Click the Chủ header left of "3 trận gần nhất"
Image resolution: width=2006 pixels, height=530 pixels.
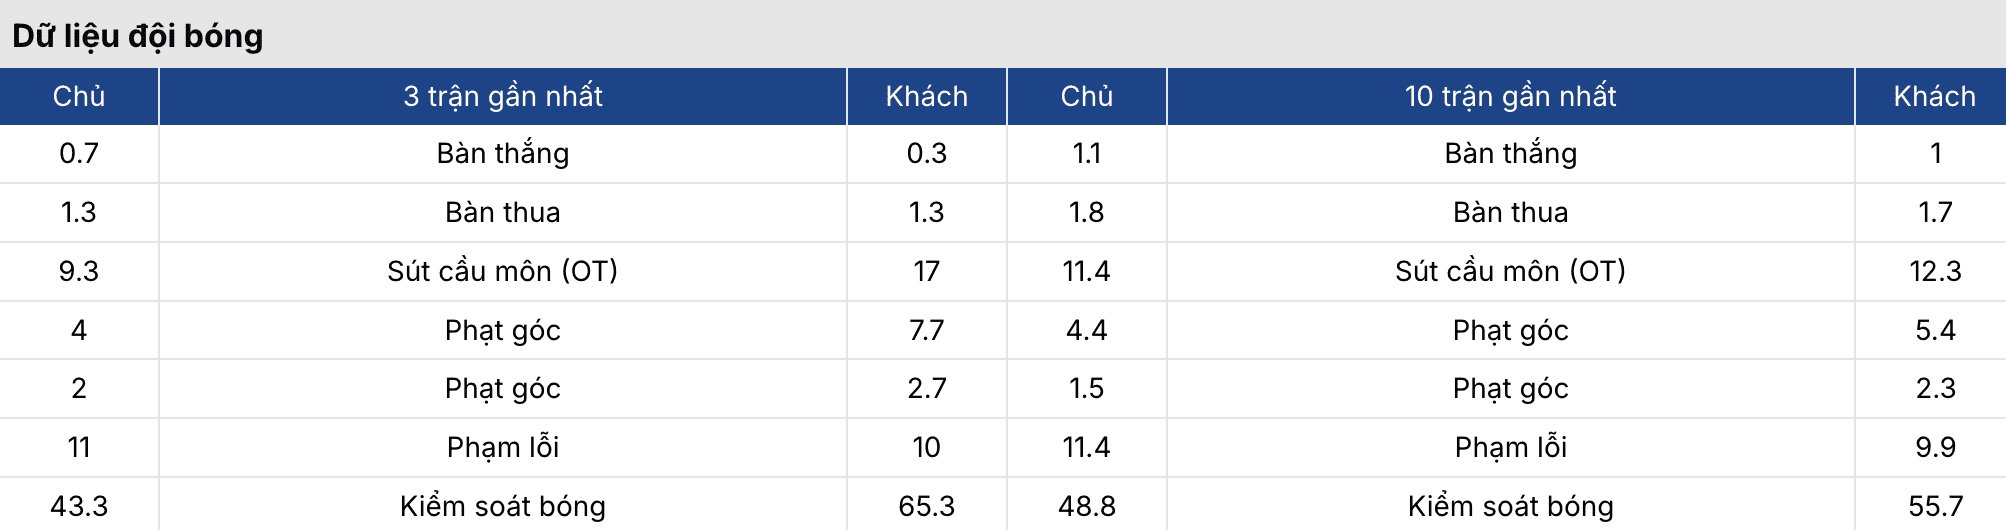79,96
